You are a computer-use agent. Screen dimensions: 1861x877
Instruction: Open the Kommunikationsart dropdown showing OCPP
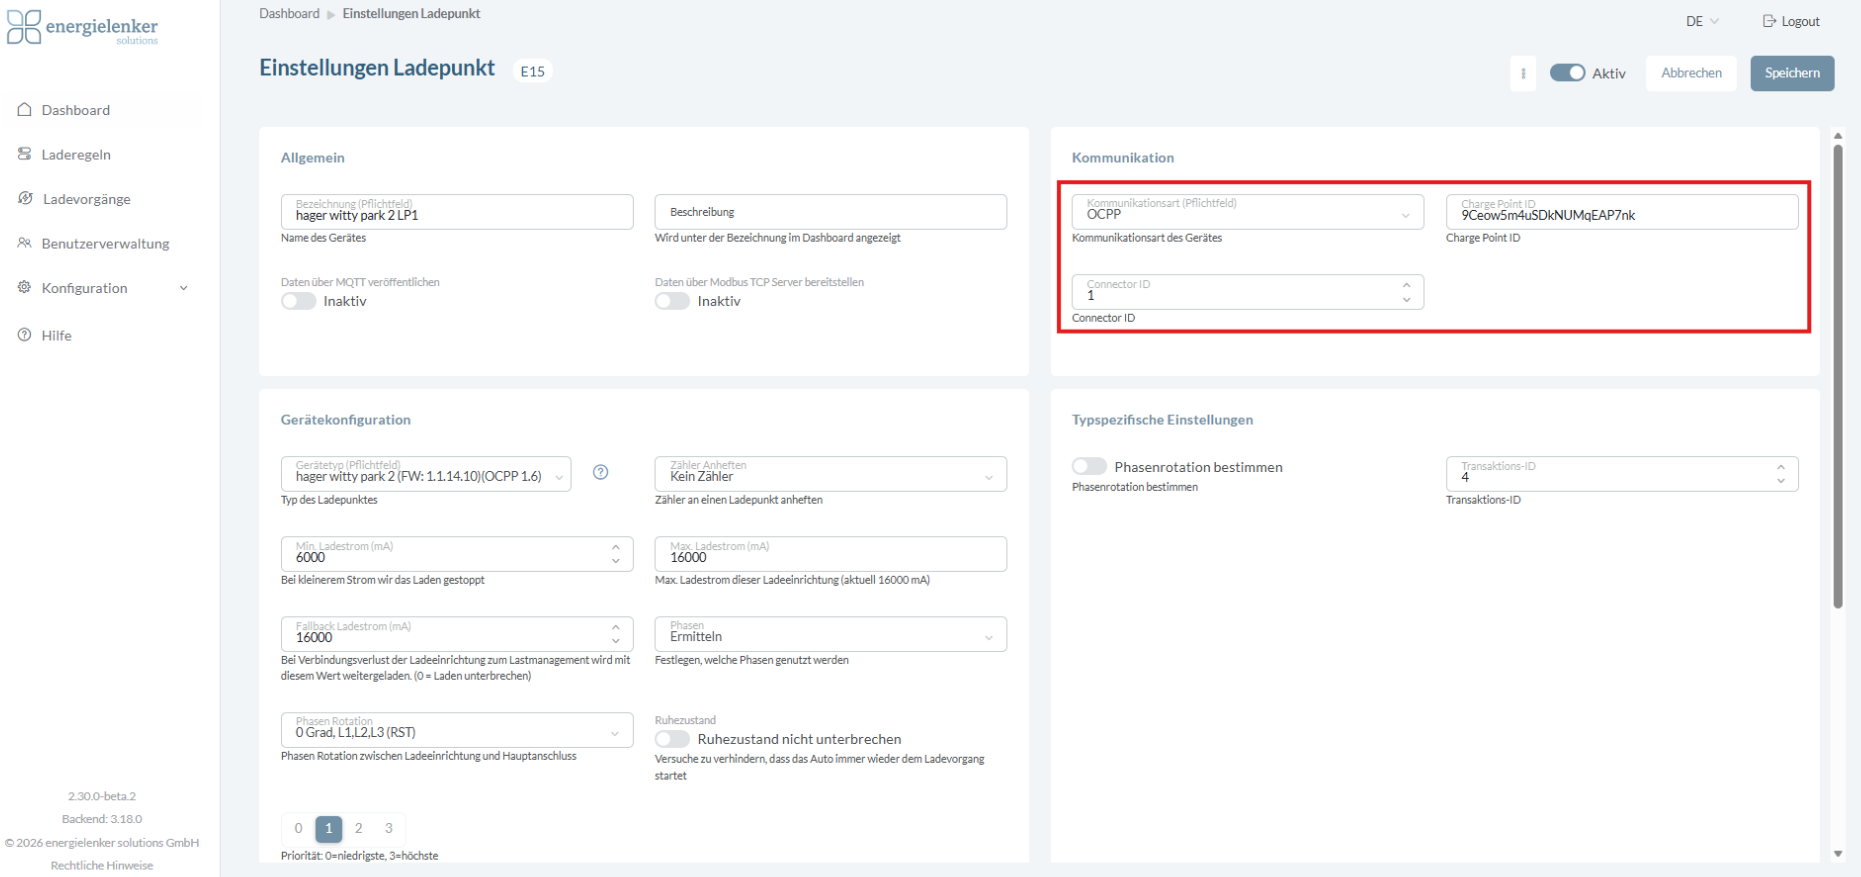point(1247,212)
